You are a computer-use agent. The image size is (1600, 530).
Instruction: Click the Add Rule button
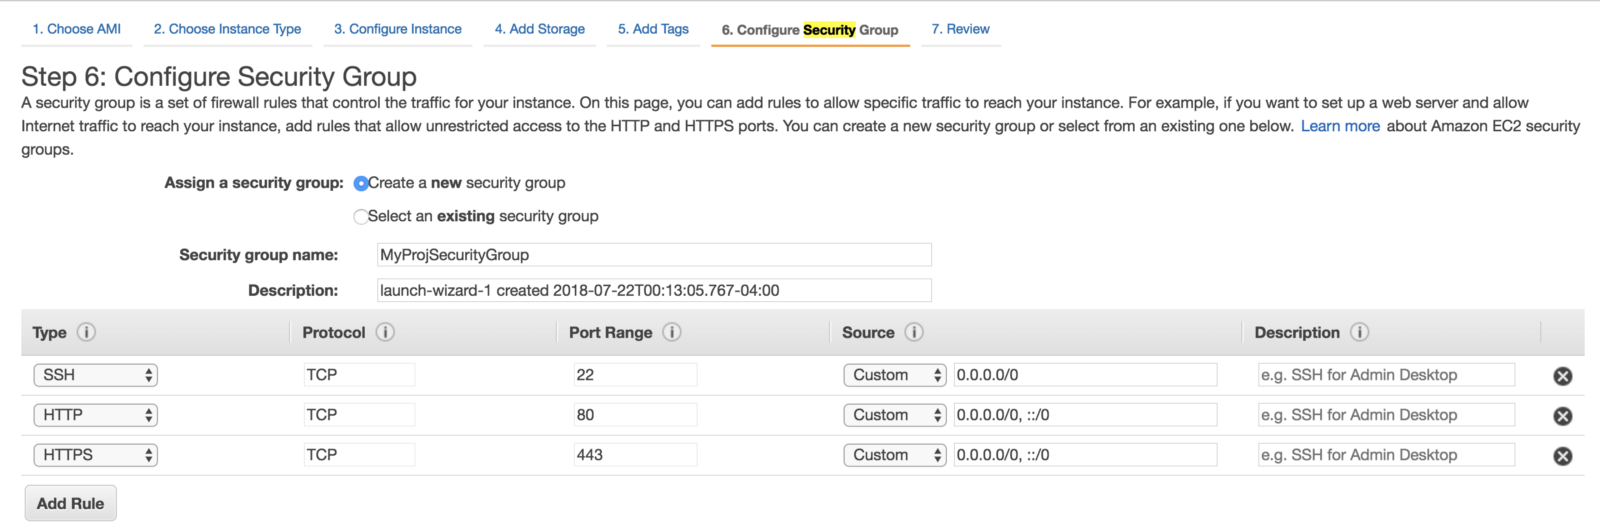70,503
